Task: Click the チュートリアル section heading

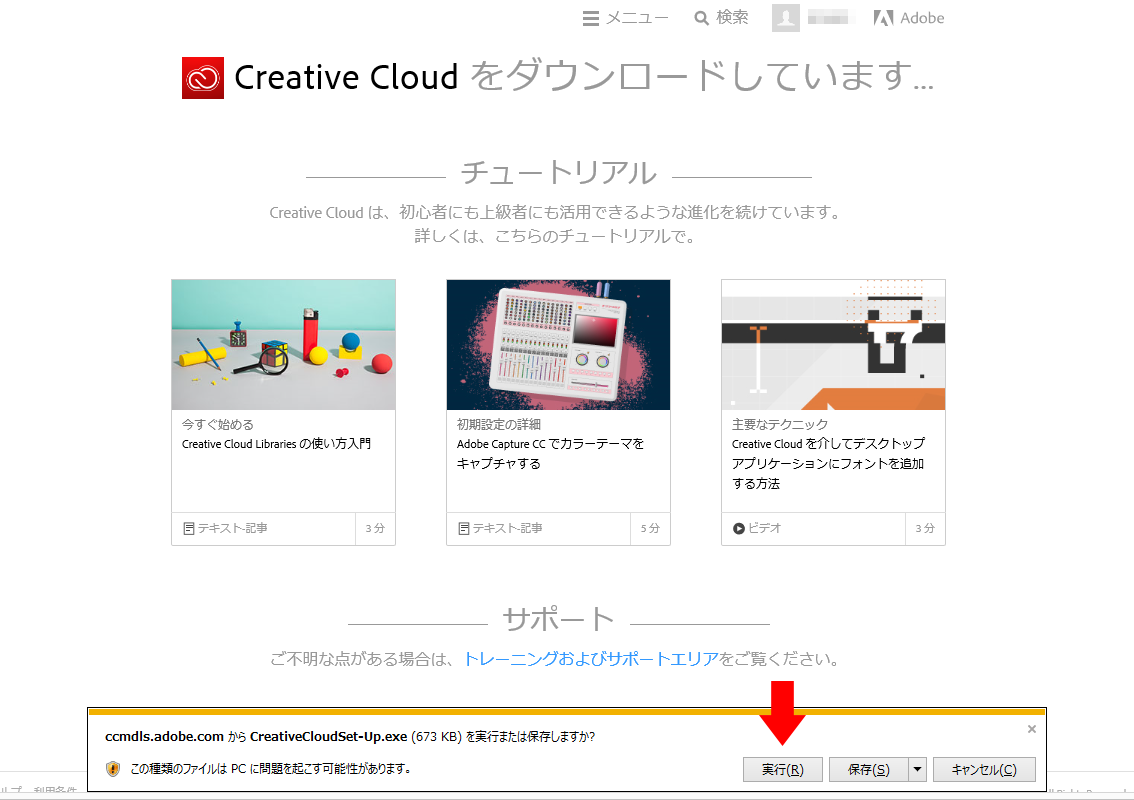Action: coord(558,174)
